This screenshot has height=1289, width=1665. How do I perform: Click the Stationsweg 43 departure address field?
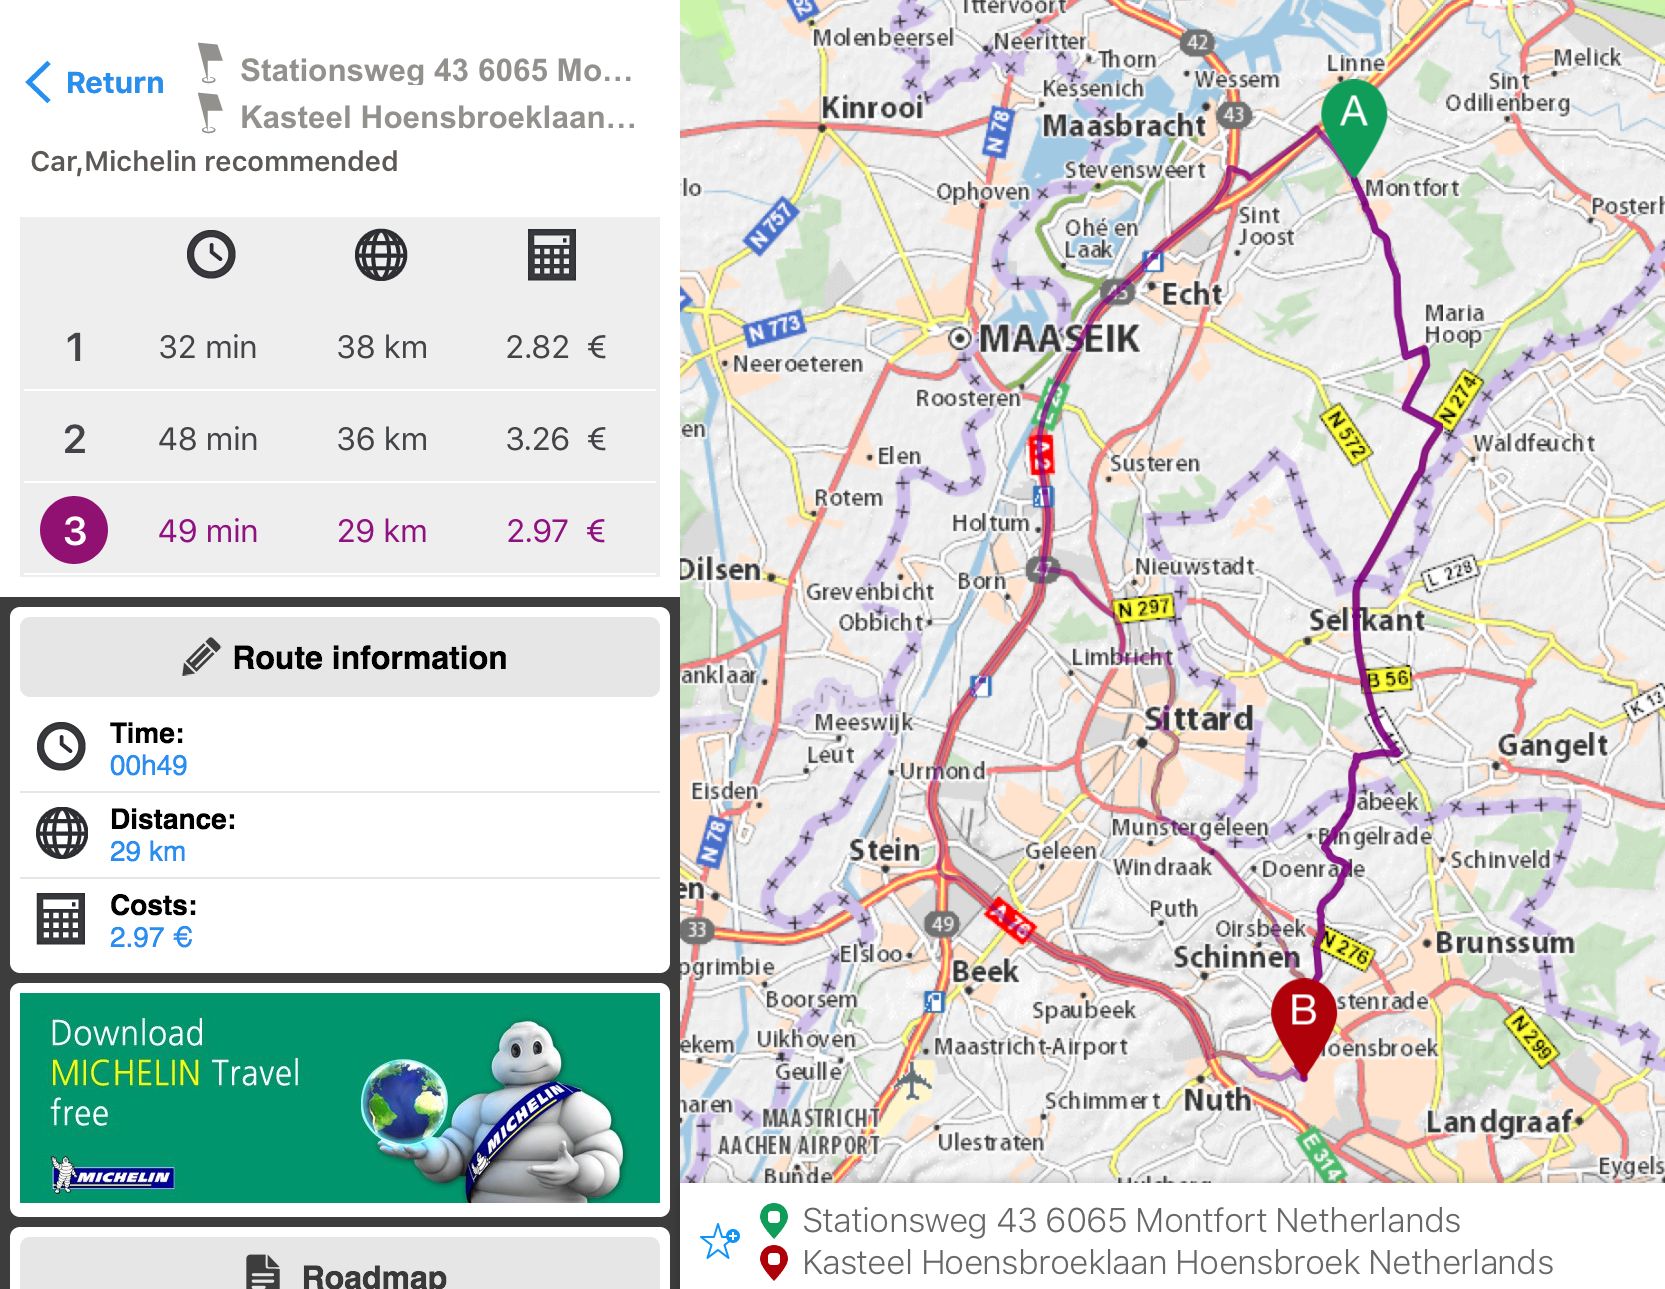coord(436,70)
